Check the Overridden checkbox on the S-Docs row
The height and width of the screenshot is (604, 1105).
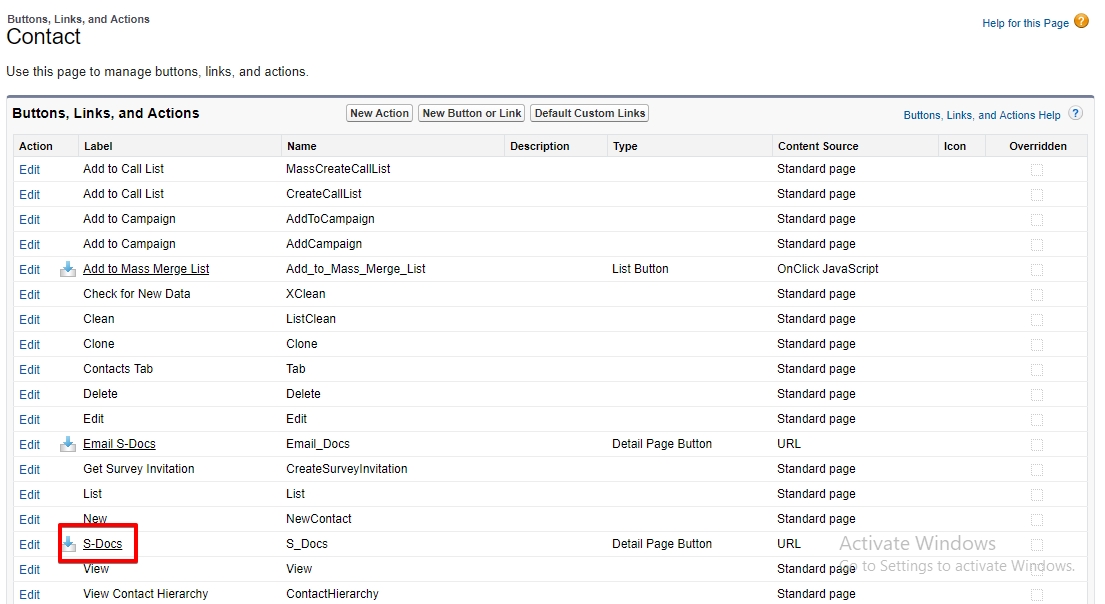1037,544
